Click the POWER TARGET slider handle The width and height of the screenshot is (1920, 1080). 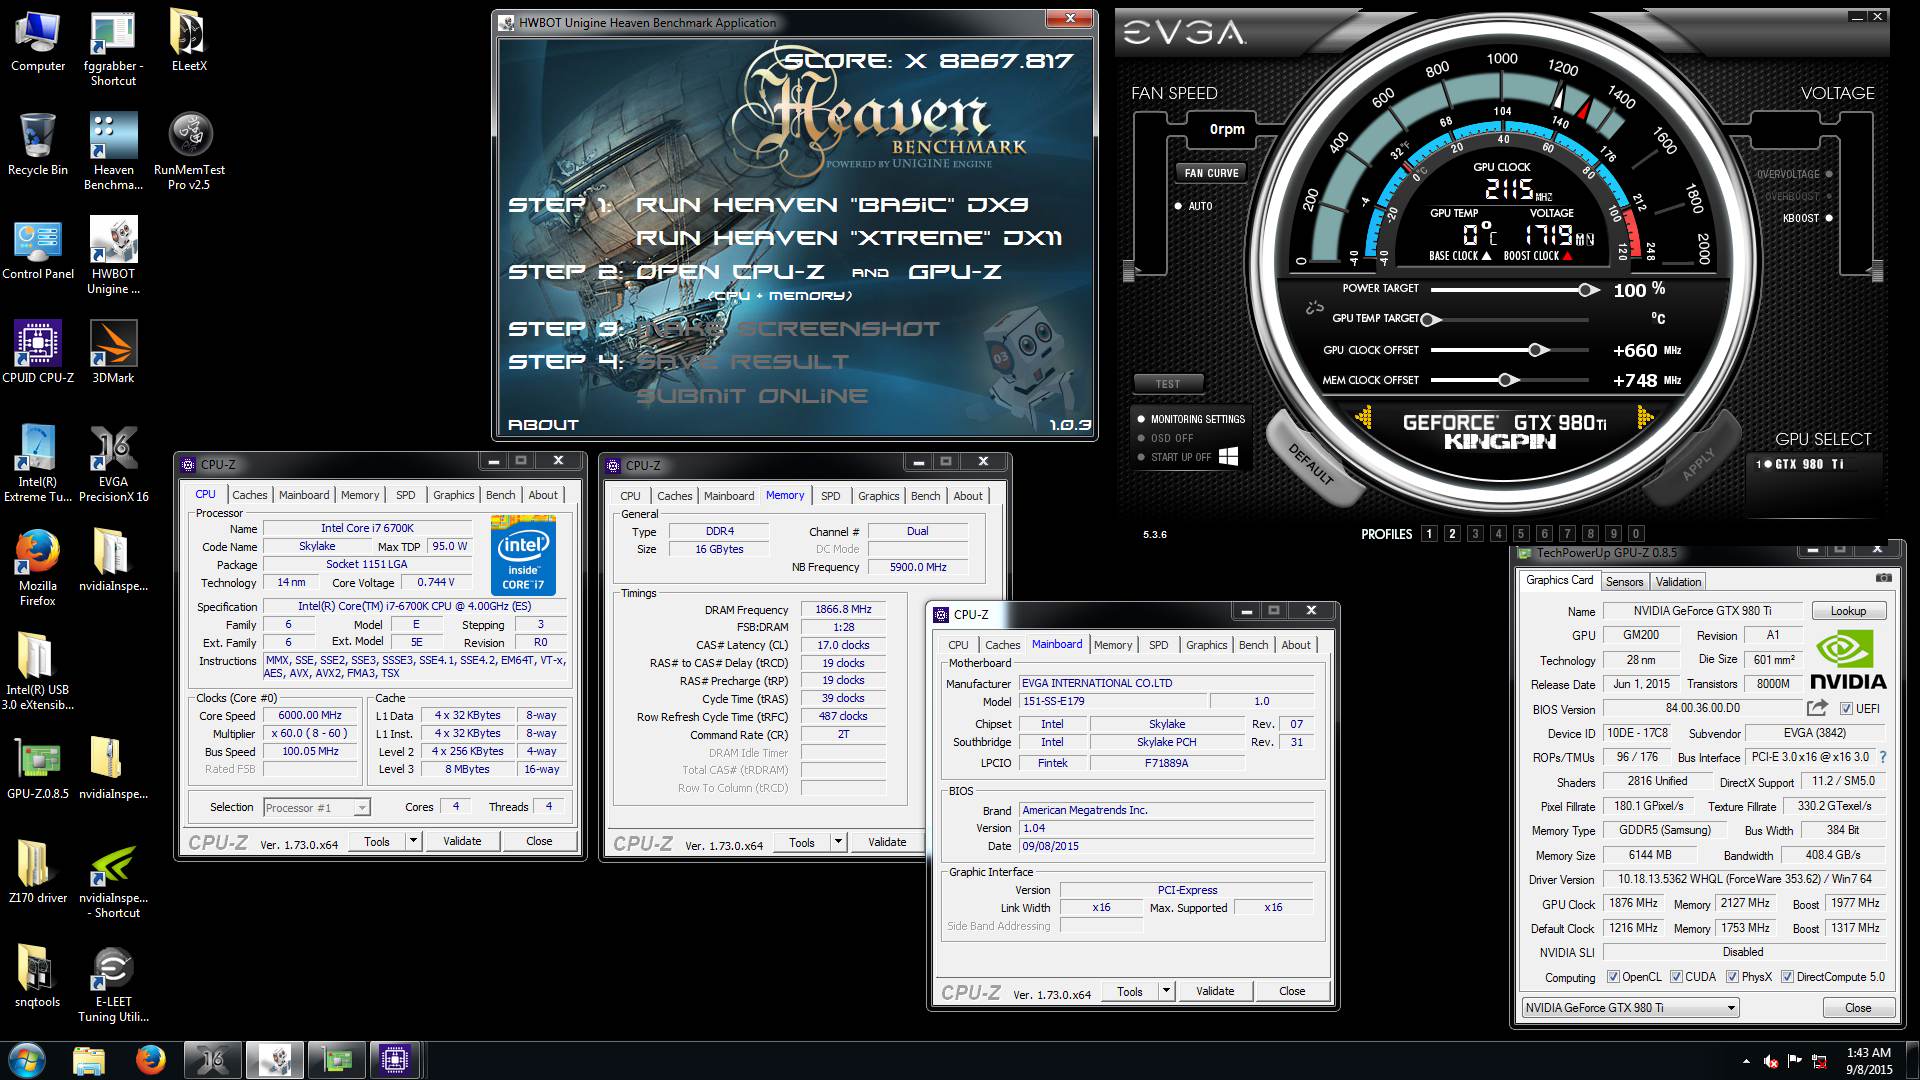pos(1587,290)
